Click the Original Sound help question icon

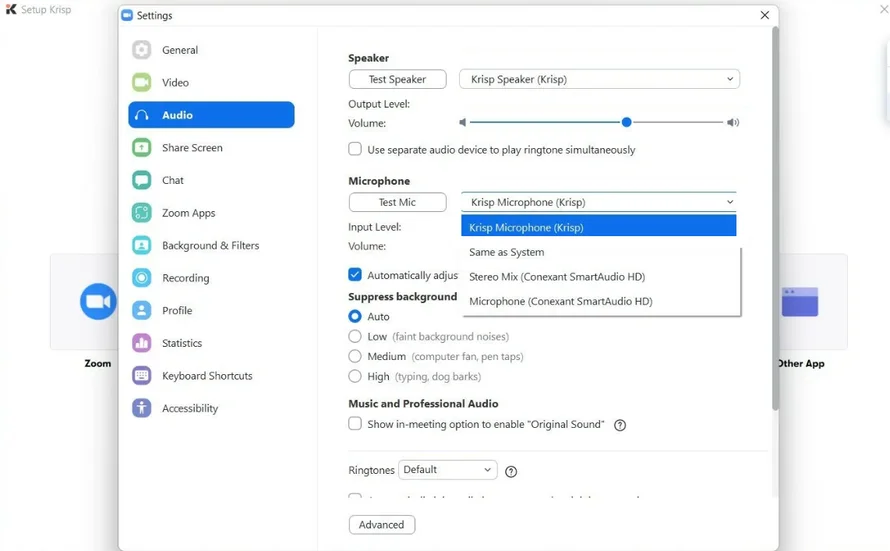pyautogui.click(x=620, y=425)
